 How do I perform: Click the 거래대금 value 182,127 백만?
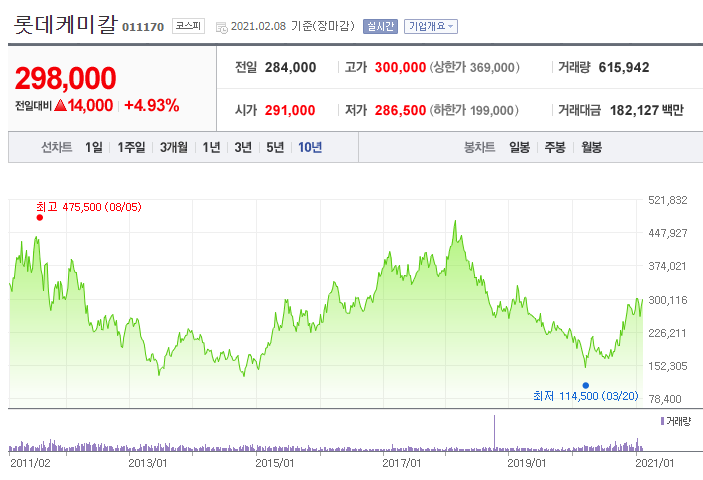(647, 110)
